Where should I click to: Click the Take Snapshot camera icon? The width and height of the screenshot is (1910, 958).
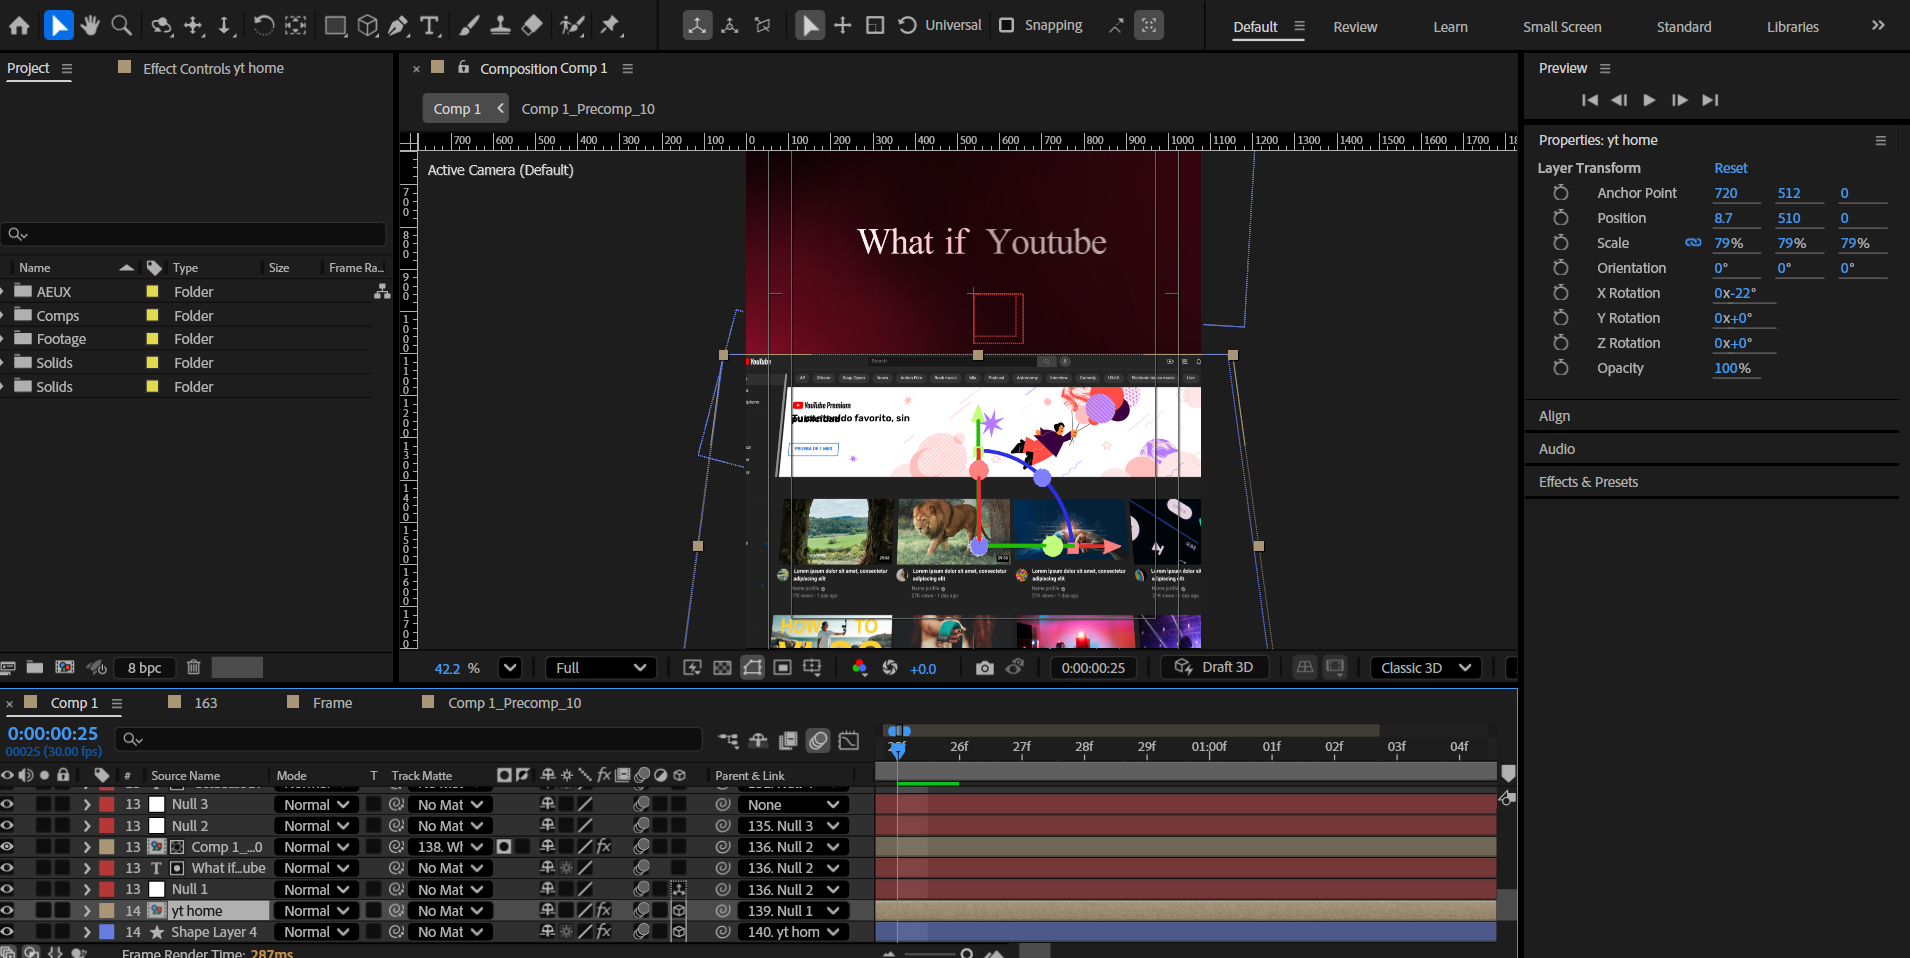[984, 668]
